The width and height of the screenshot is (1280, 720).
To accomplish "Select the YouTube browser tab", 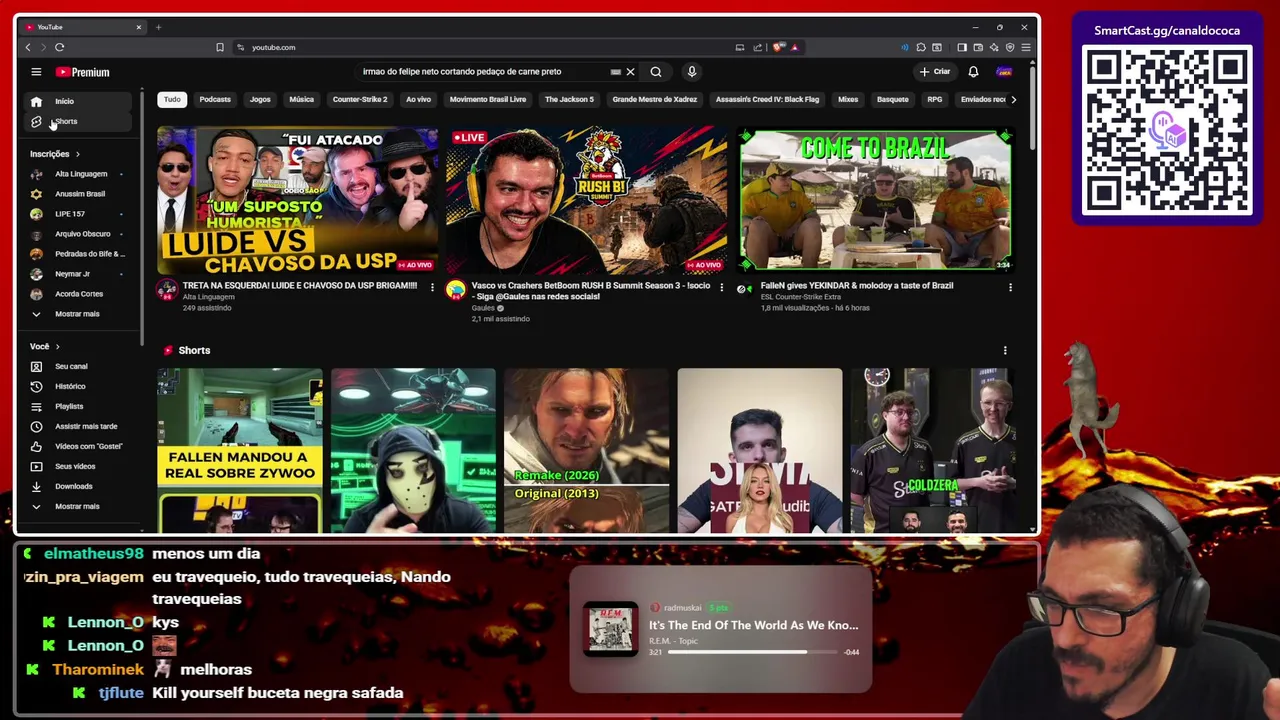I will coord(82,27).
